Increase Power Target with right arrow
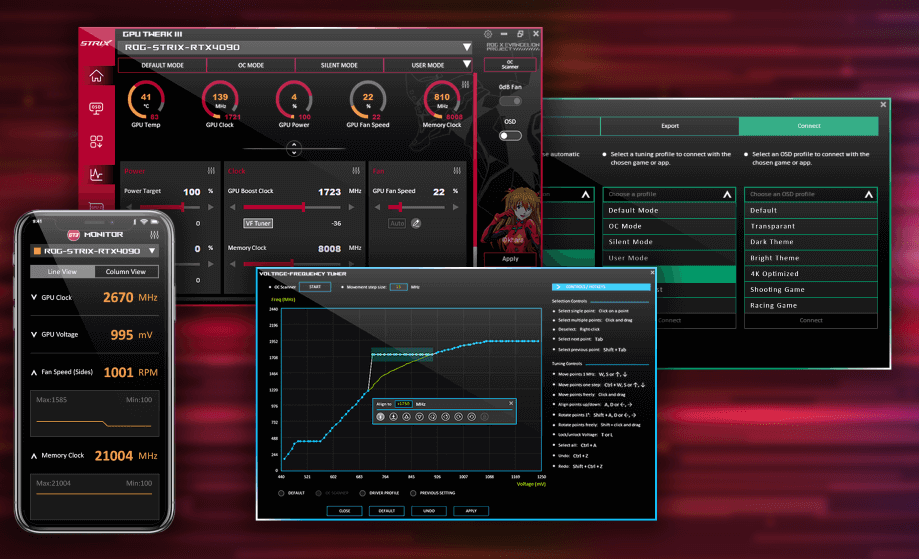 (210, 207)
